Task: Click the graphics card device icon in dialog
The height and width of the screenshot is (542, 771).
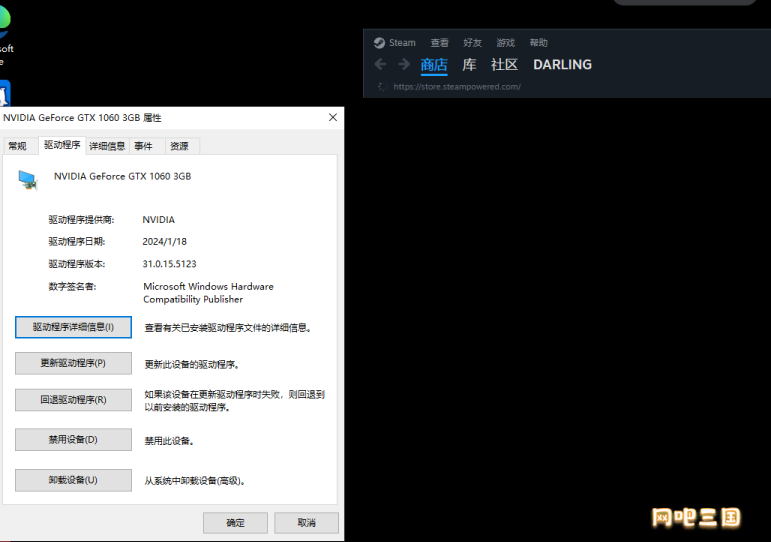Action: 28,180
